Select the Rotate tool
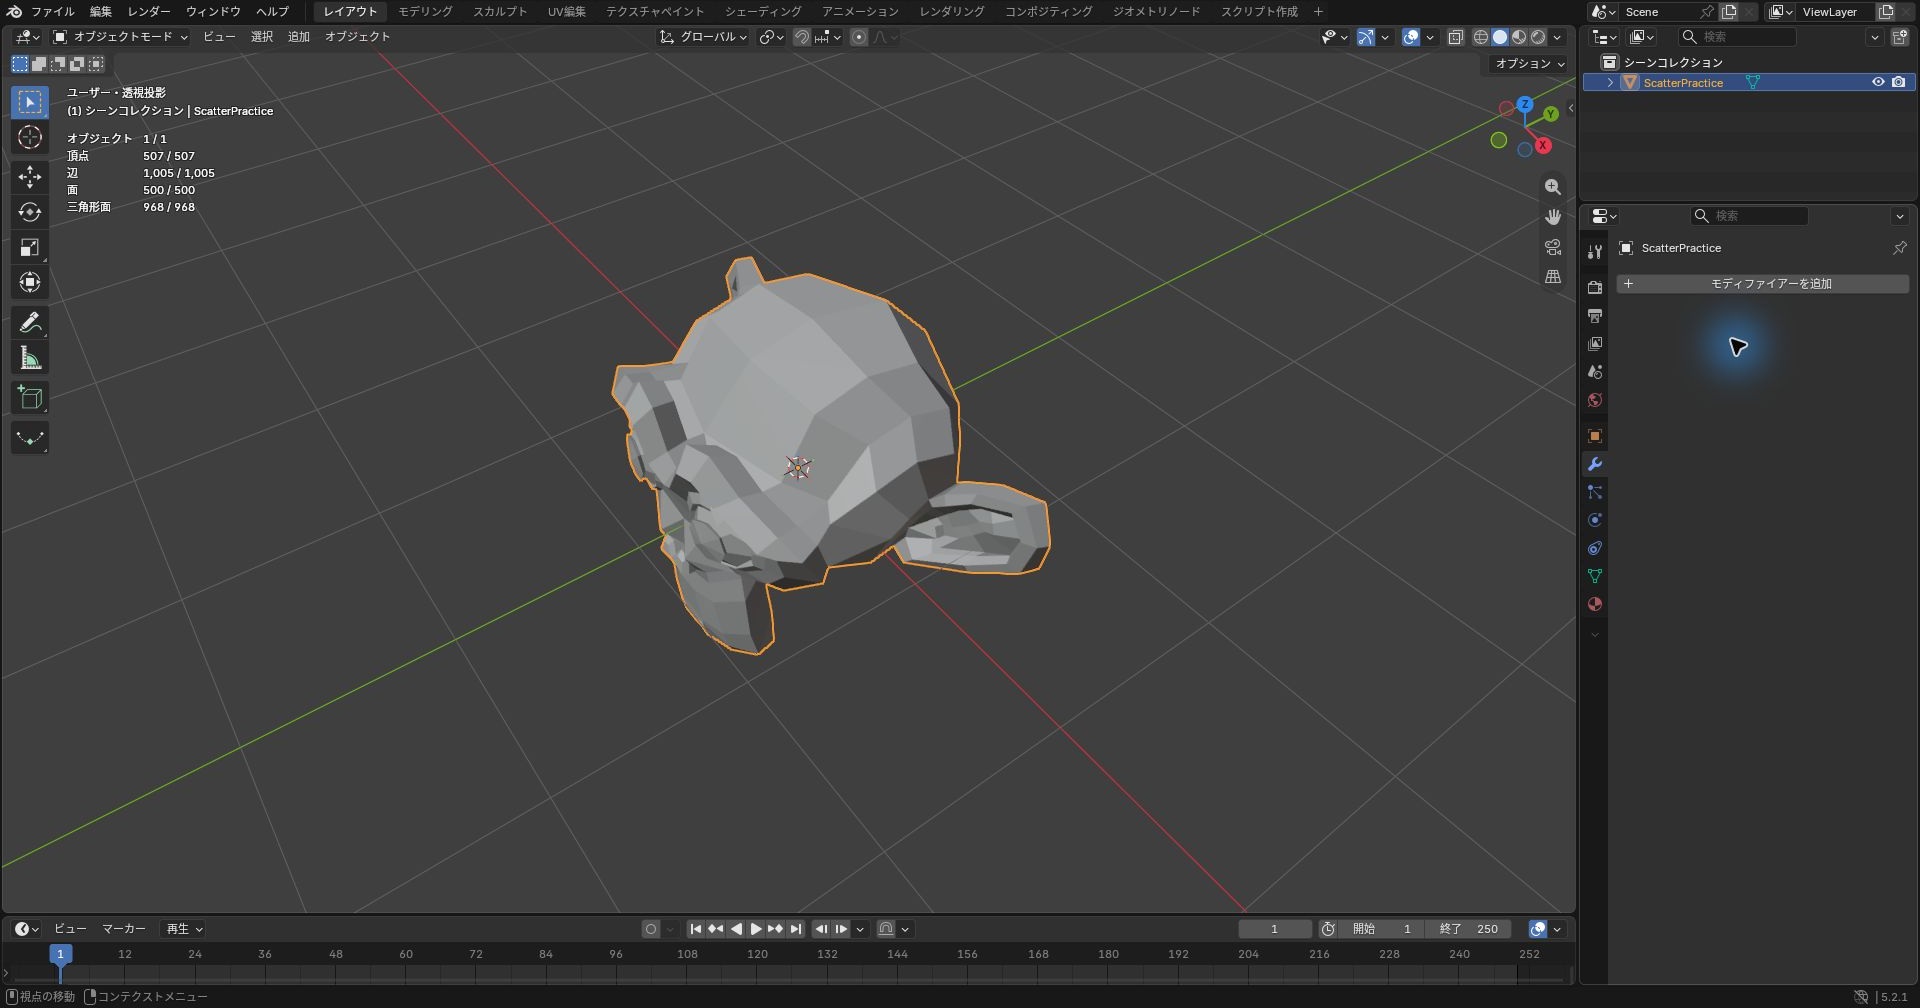The height and width of the screenshot is (1008, 1920). [x=30, y=212]
